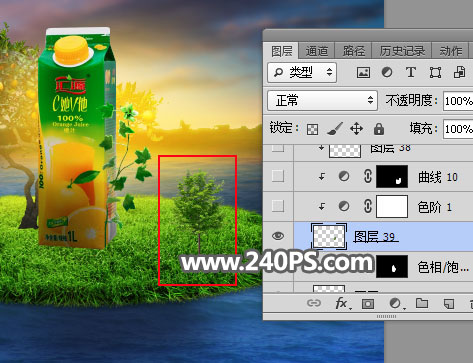Show the 曲线 10 layer visibility box
This screenshot has height=363, width=473.
pyautogui.click(x=278, y=176)
